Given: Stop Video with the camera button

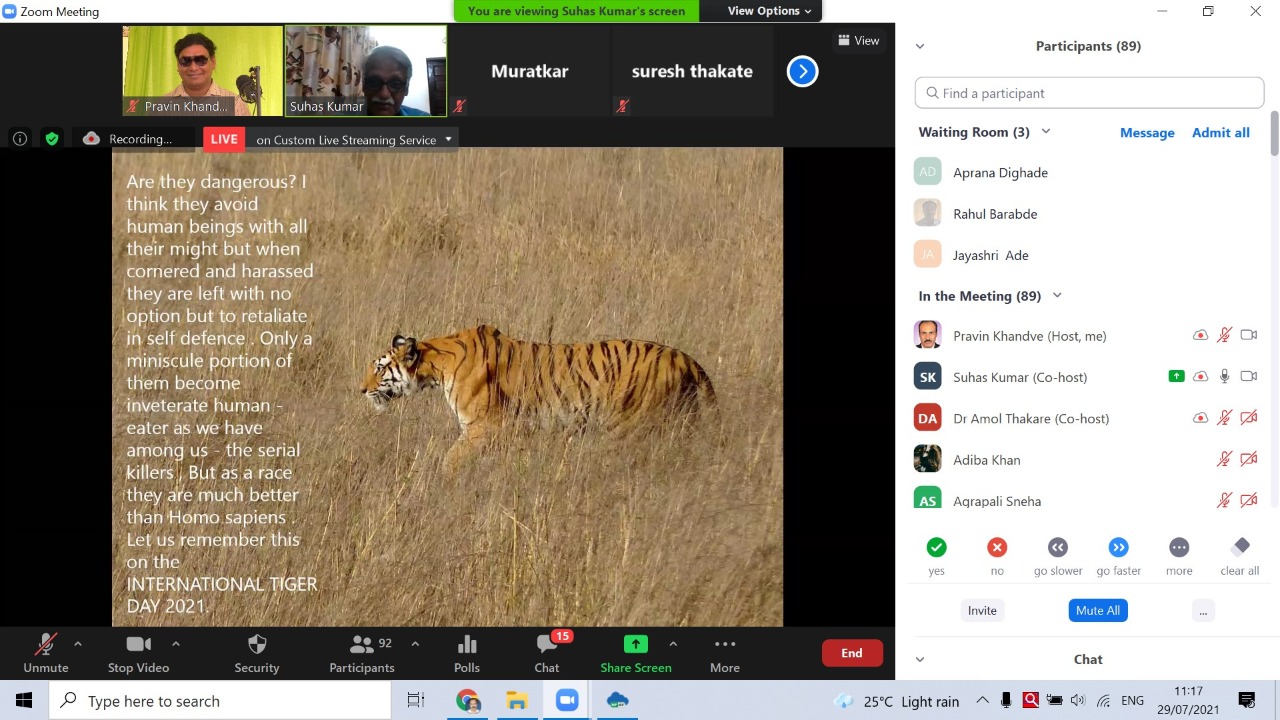Looking at the screenshot, I should coord(139,645).
